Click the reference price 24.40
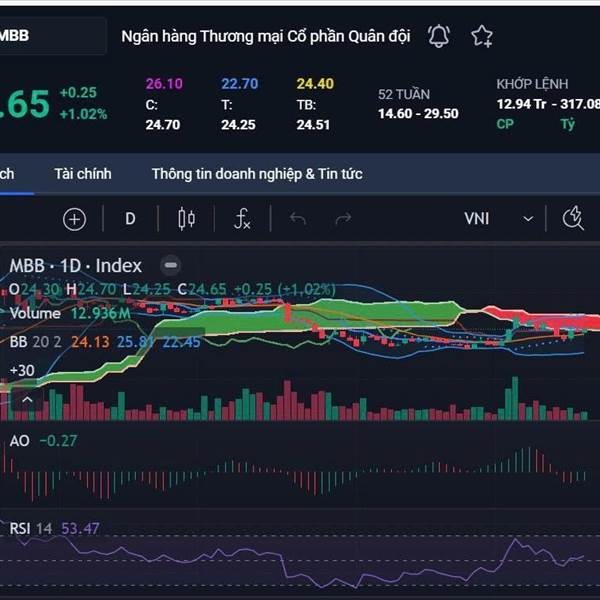 (x=315, y=84)
